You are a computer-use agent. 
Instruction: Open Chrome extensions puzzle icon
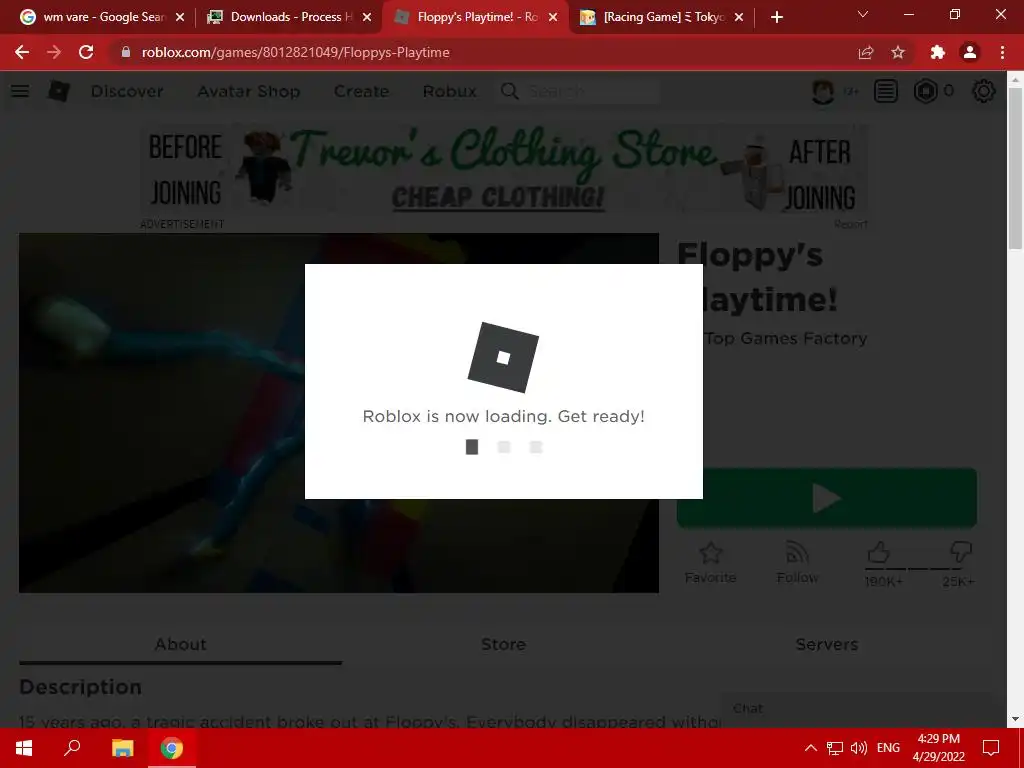point(938,52)
